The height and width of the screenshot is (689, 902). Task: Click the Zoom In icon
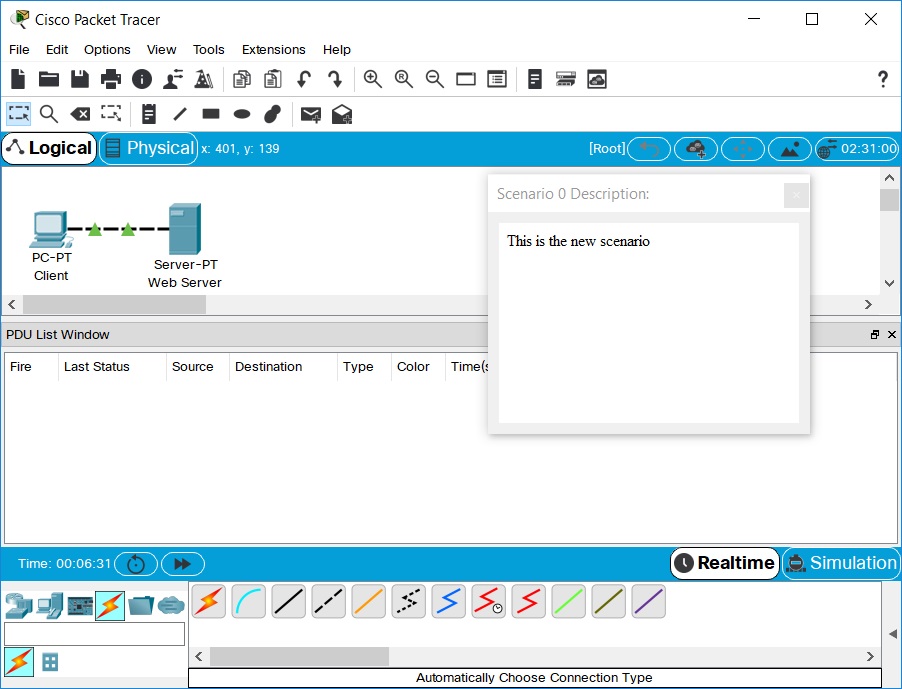tap(373, 79)
